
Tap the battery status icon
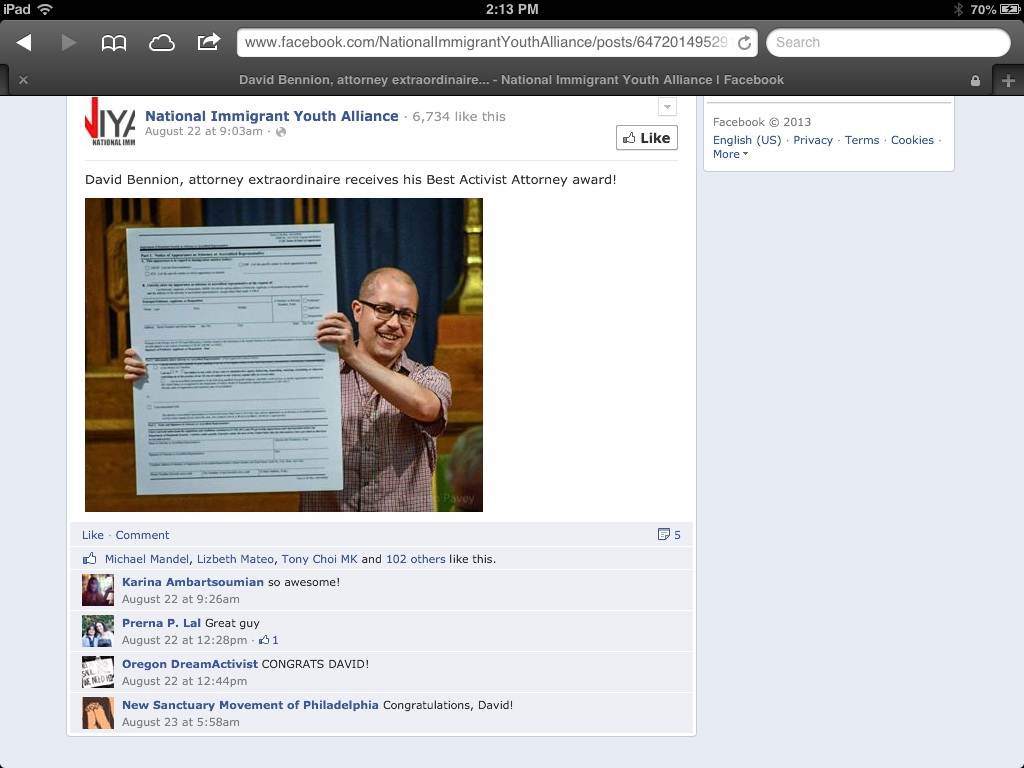(1010, 9)
